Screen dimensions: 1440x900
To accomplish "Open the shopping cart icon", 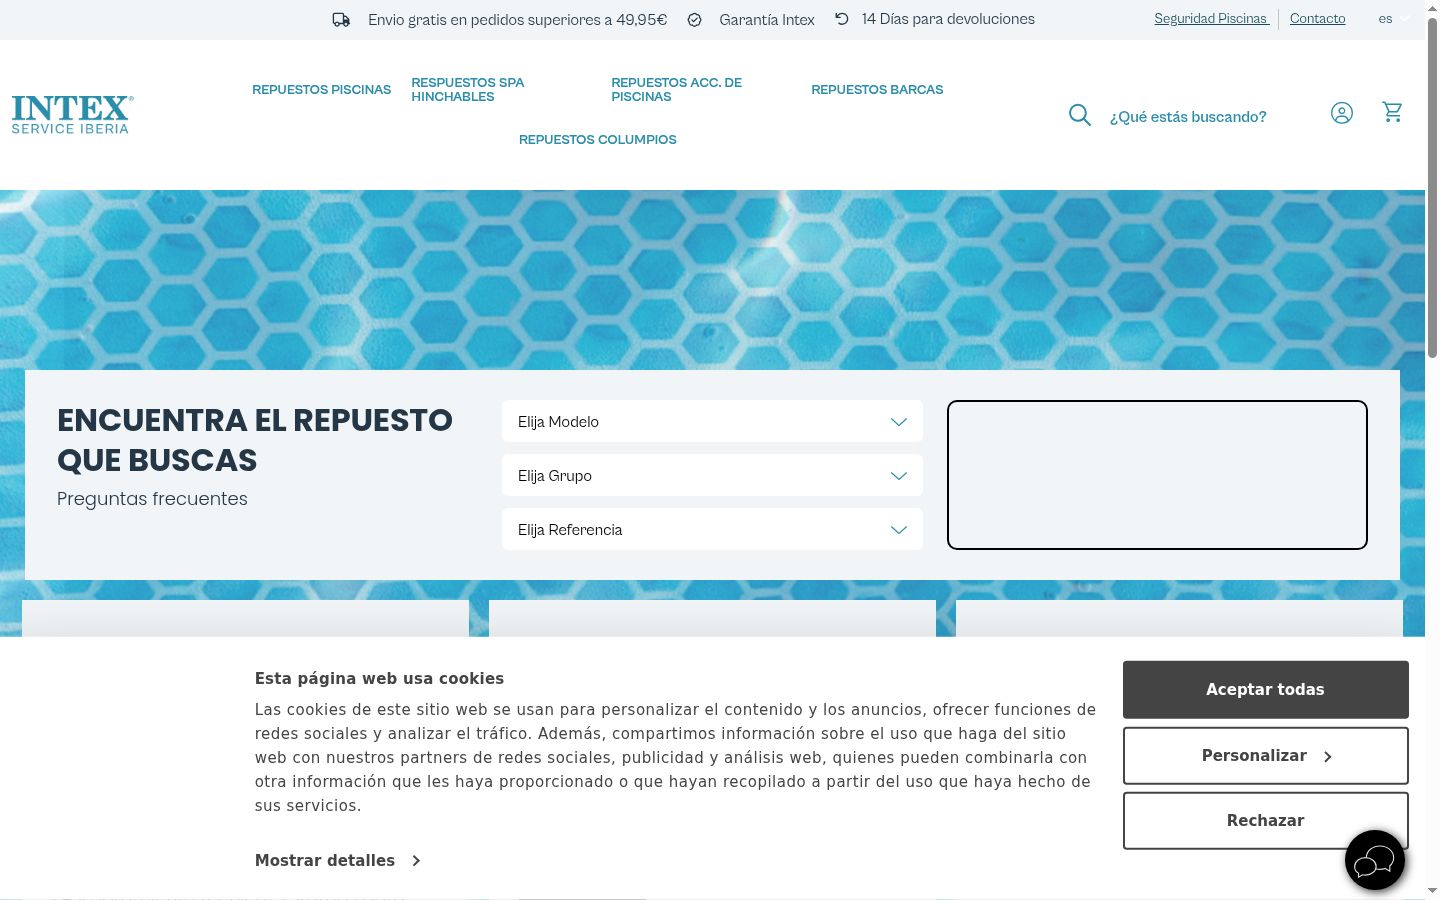I will 1393,112.
